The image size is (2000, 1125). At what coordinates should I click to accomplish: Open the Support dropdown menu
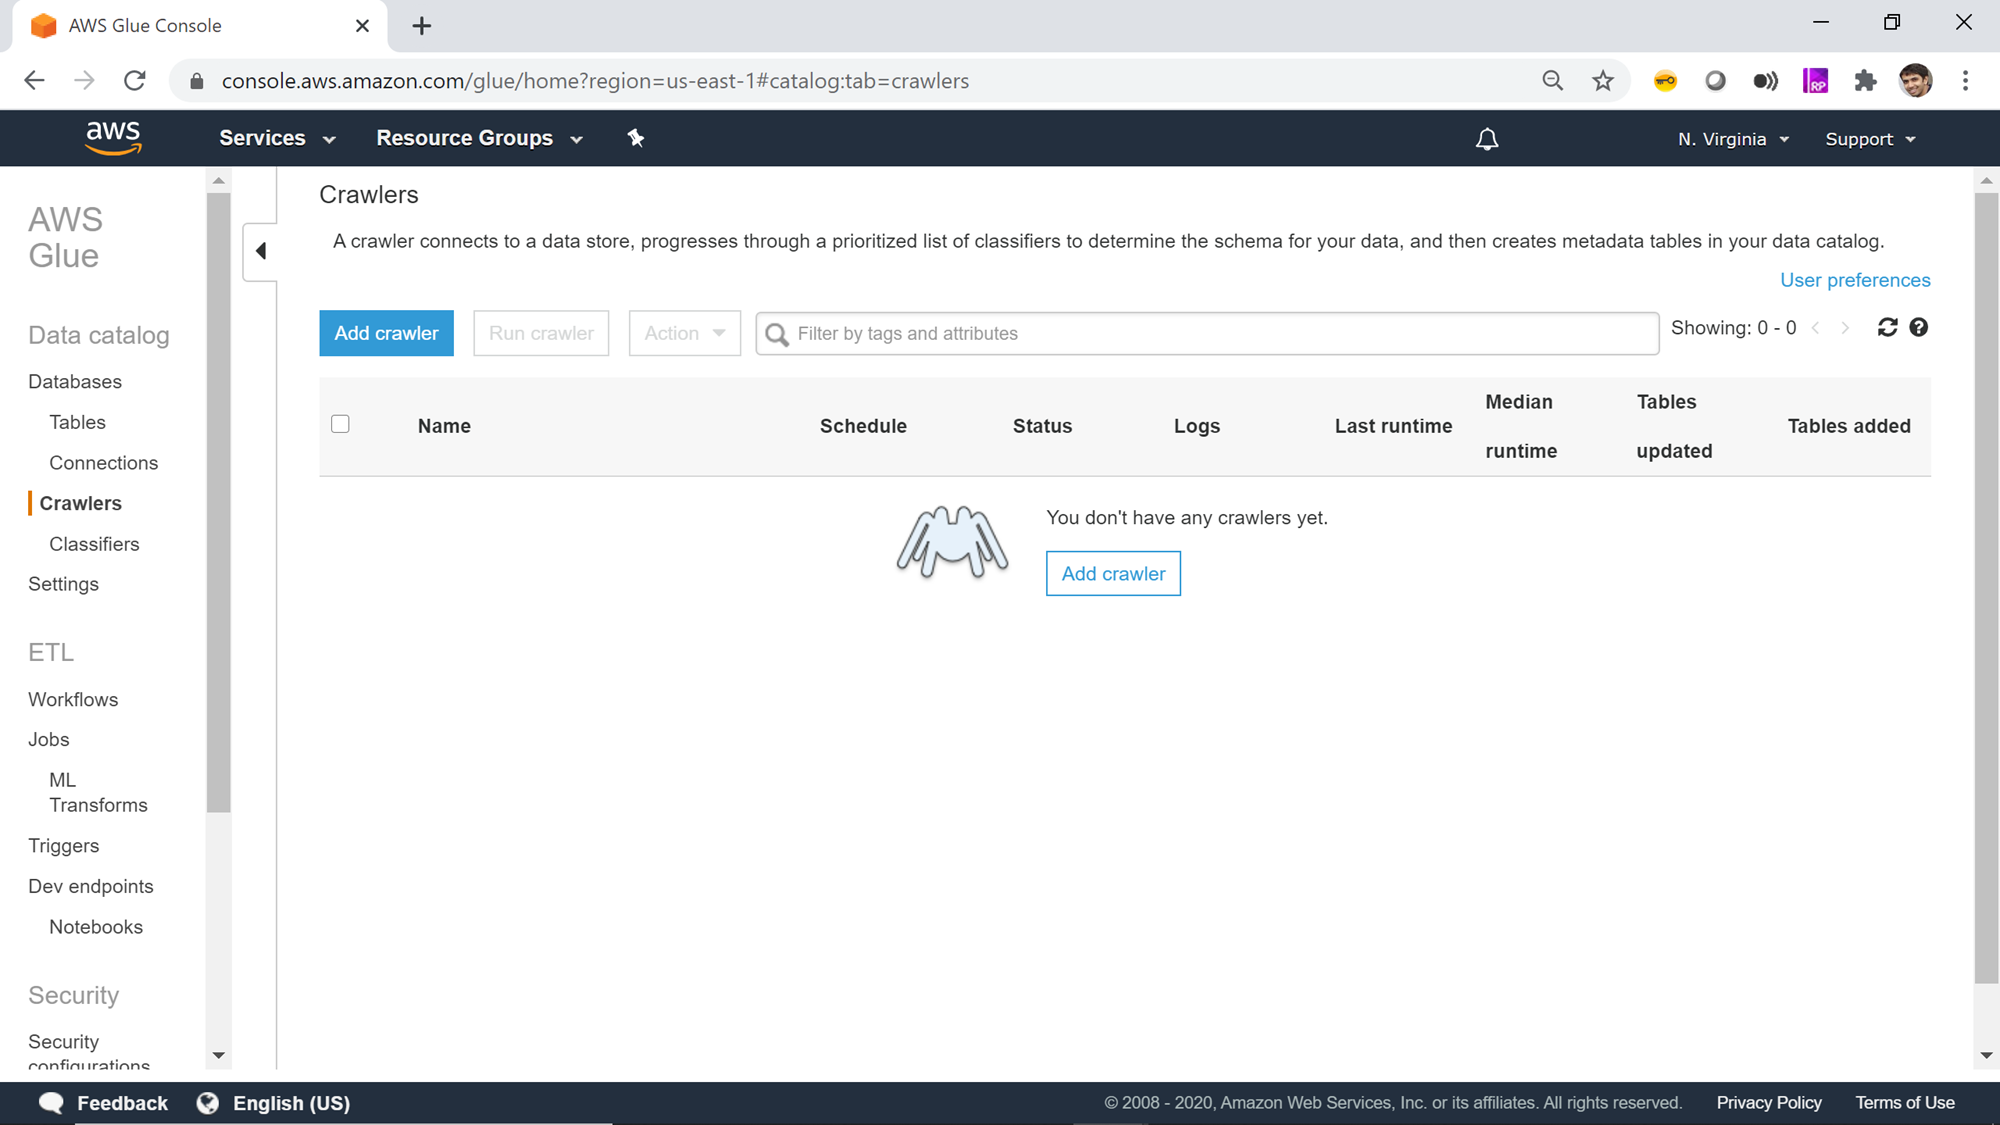[x=1870, y=139]
